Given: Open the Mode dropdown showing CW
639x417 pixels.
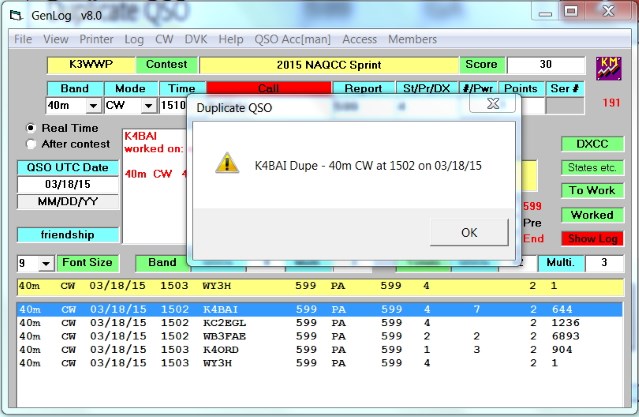Looking at the screenshot, I should tap(148, 105).
